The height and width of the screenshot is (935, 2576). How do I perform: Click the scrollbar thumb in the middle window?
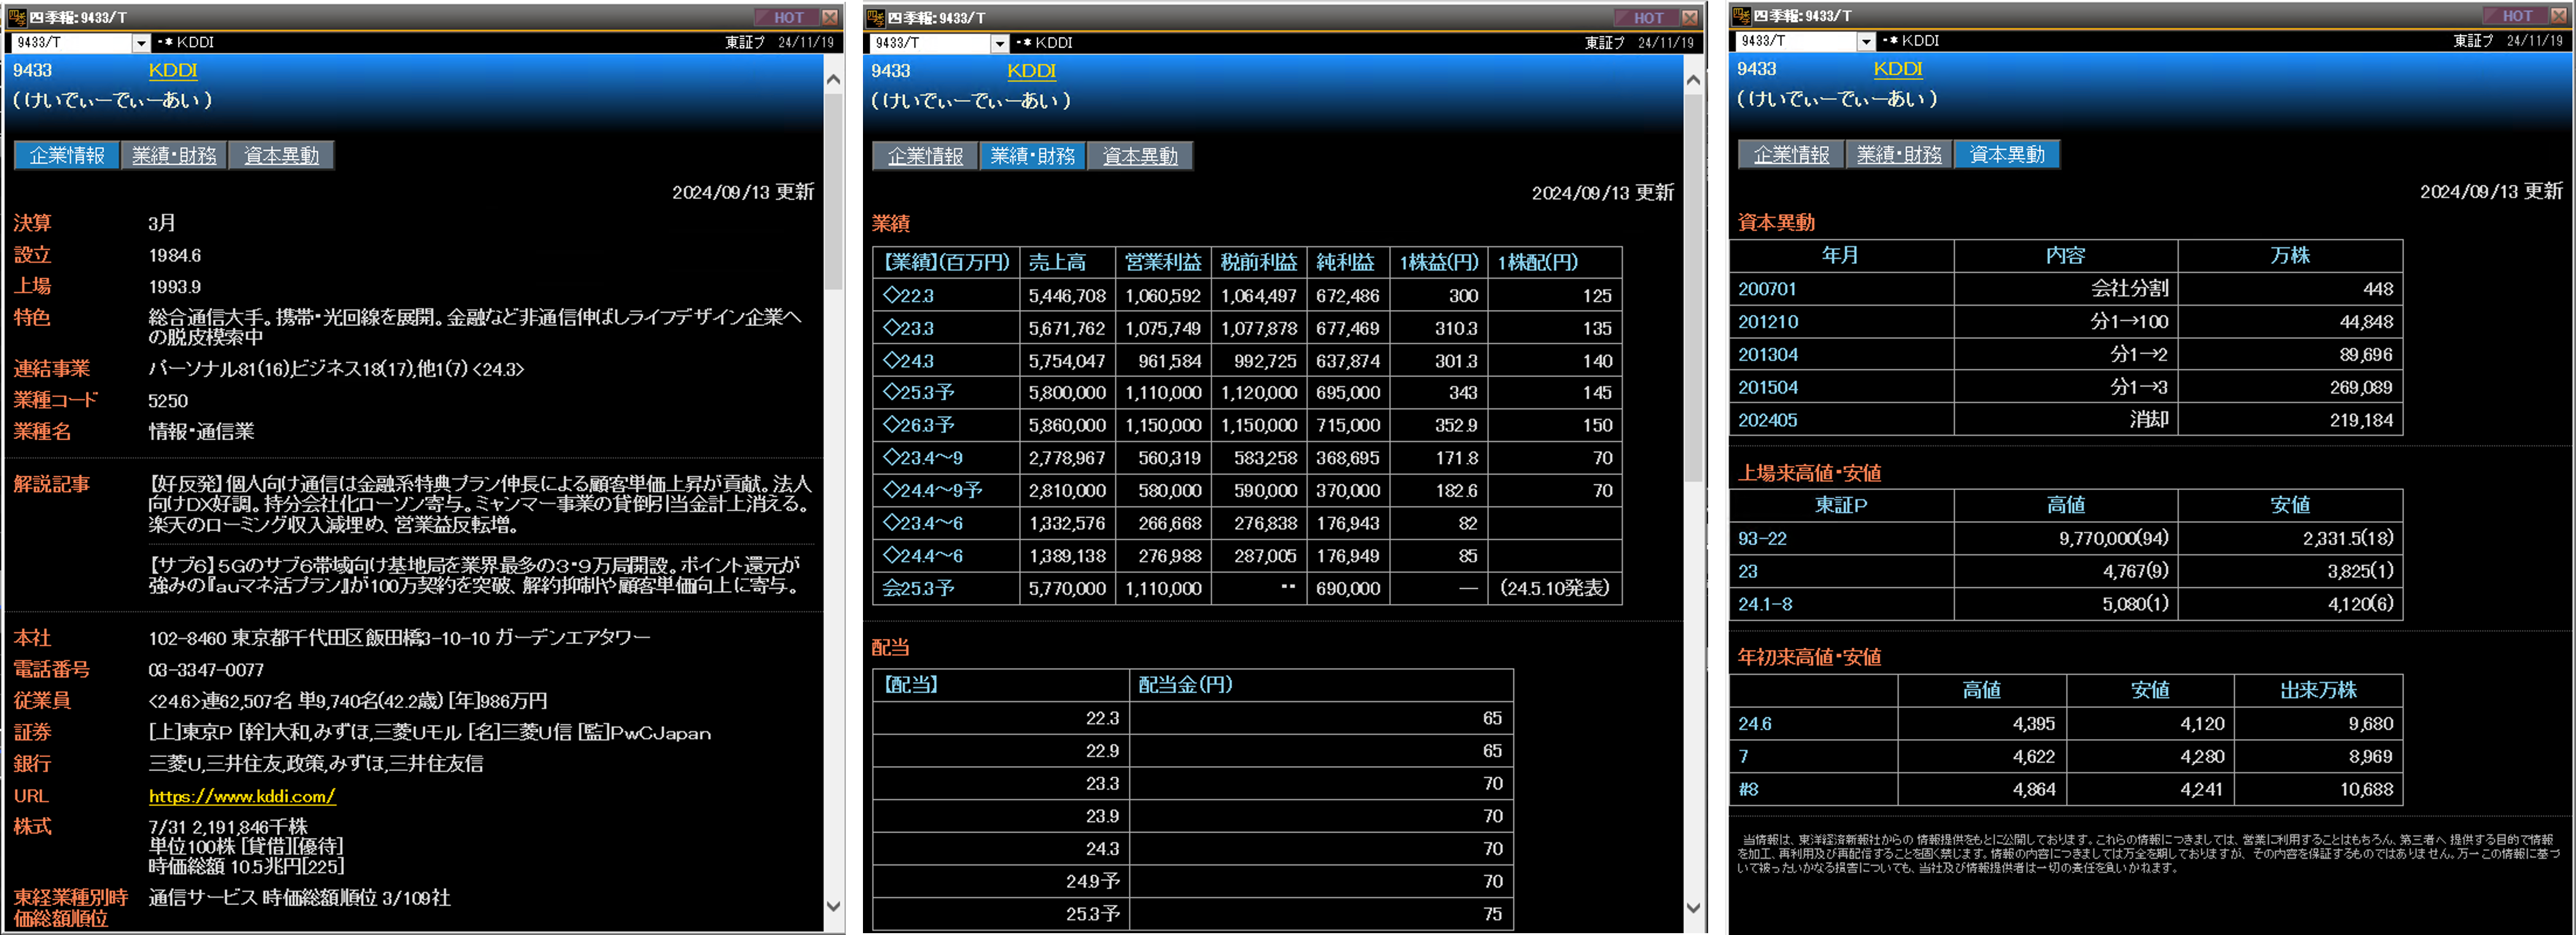click(x=1692, y=288)
